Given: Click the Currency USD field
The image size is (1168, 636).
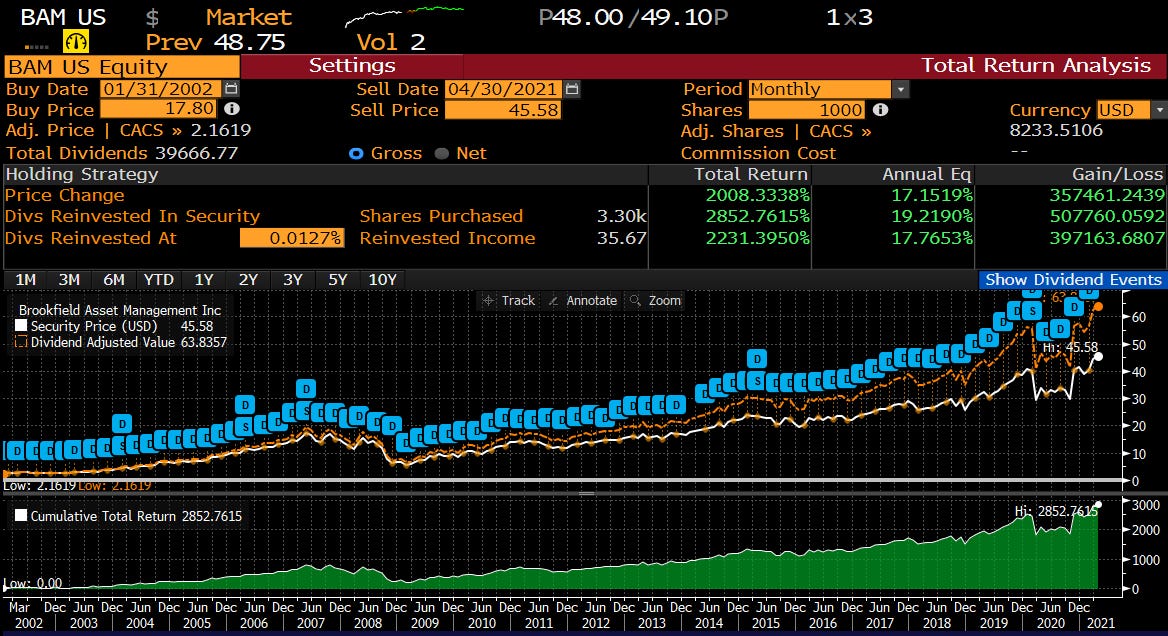Looking at the screenshot, I should 1123,110.
